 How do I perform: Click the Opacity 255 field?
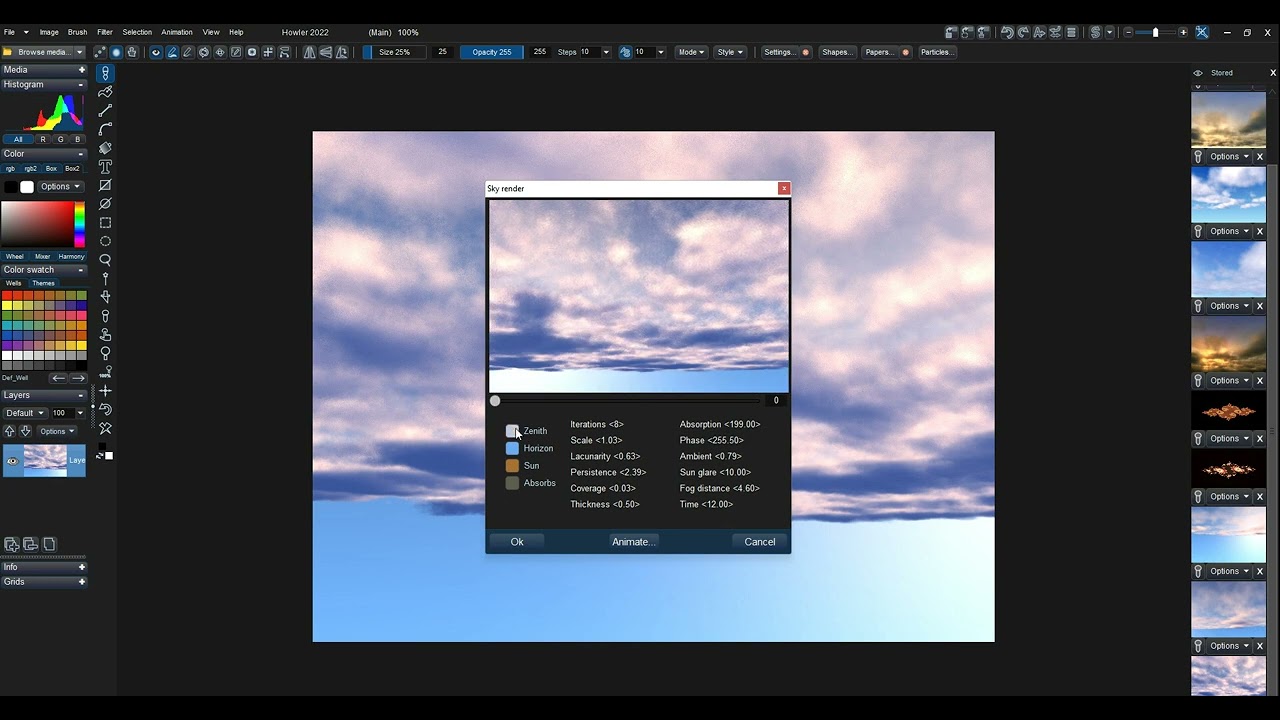pyautogui.click(x=492, y=52)
